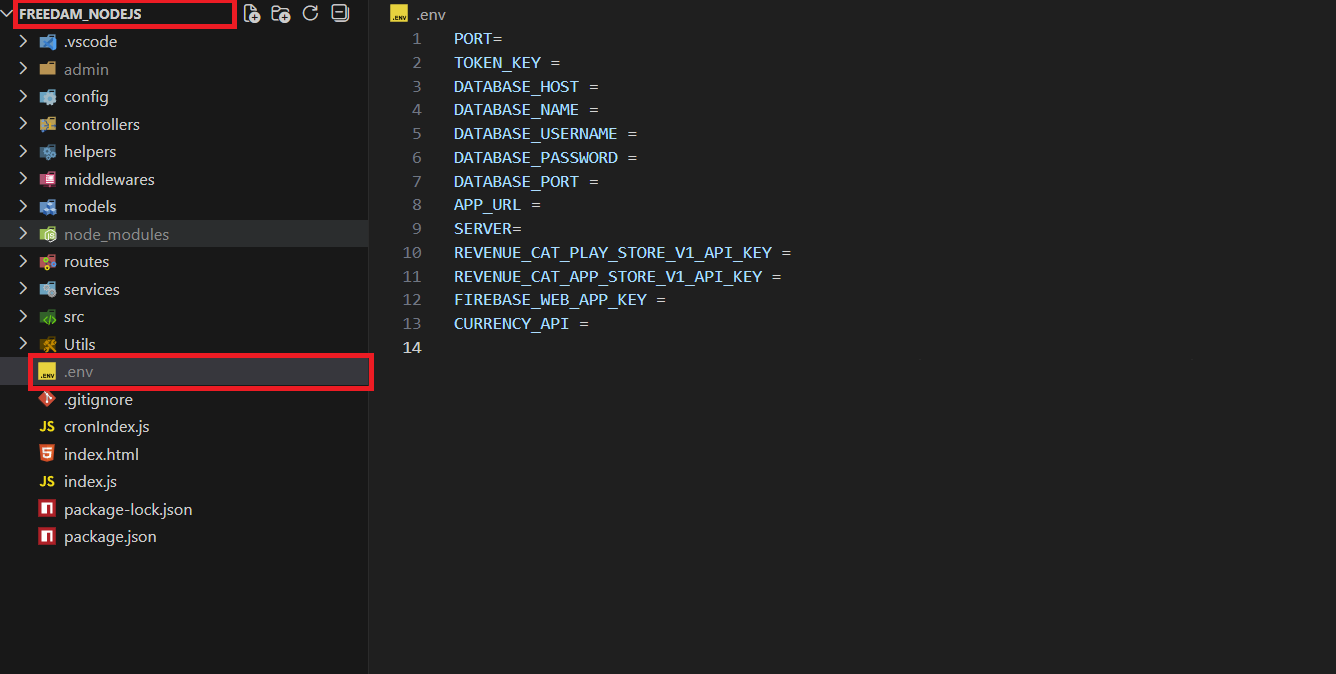Viewport: 1336px width, 674px height.
Task: Refresh the explorer file tree
Action: click(x=311, y=13)
